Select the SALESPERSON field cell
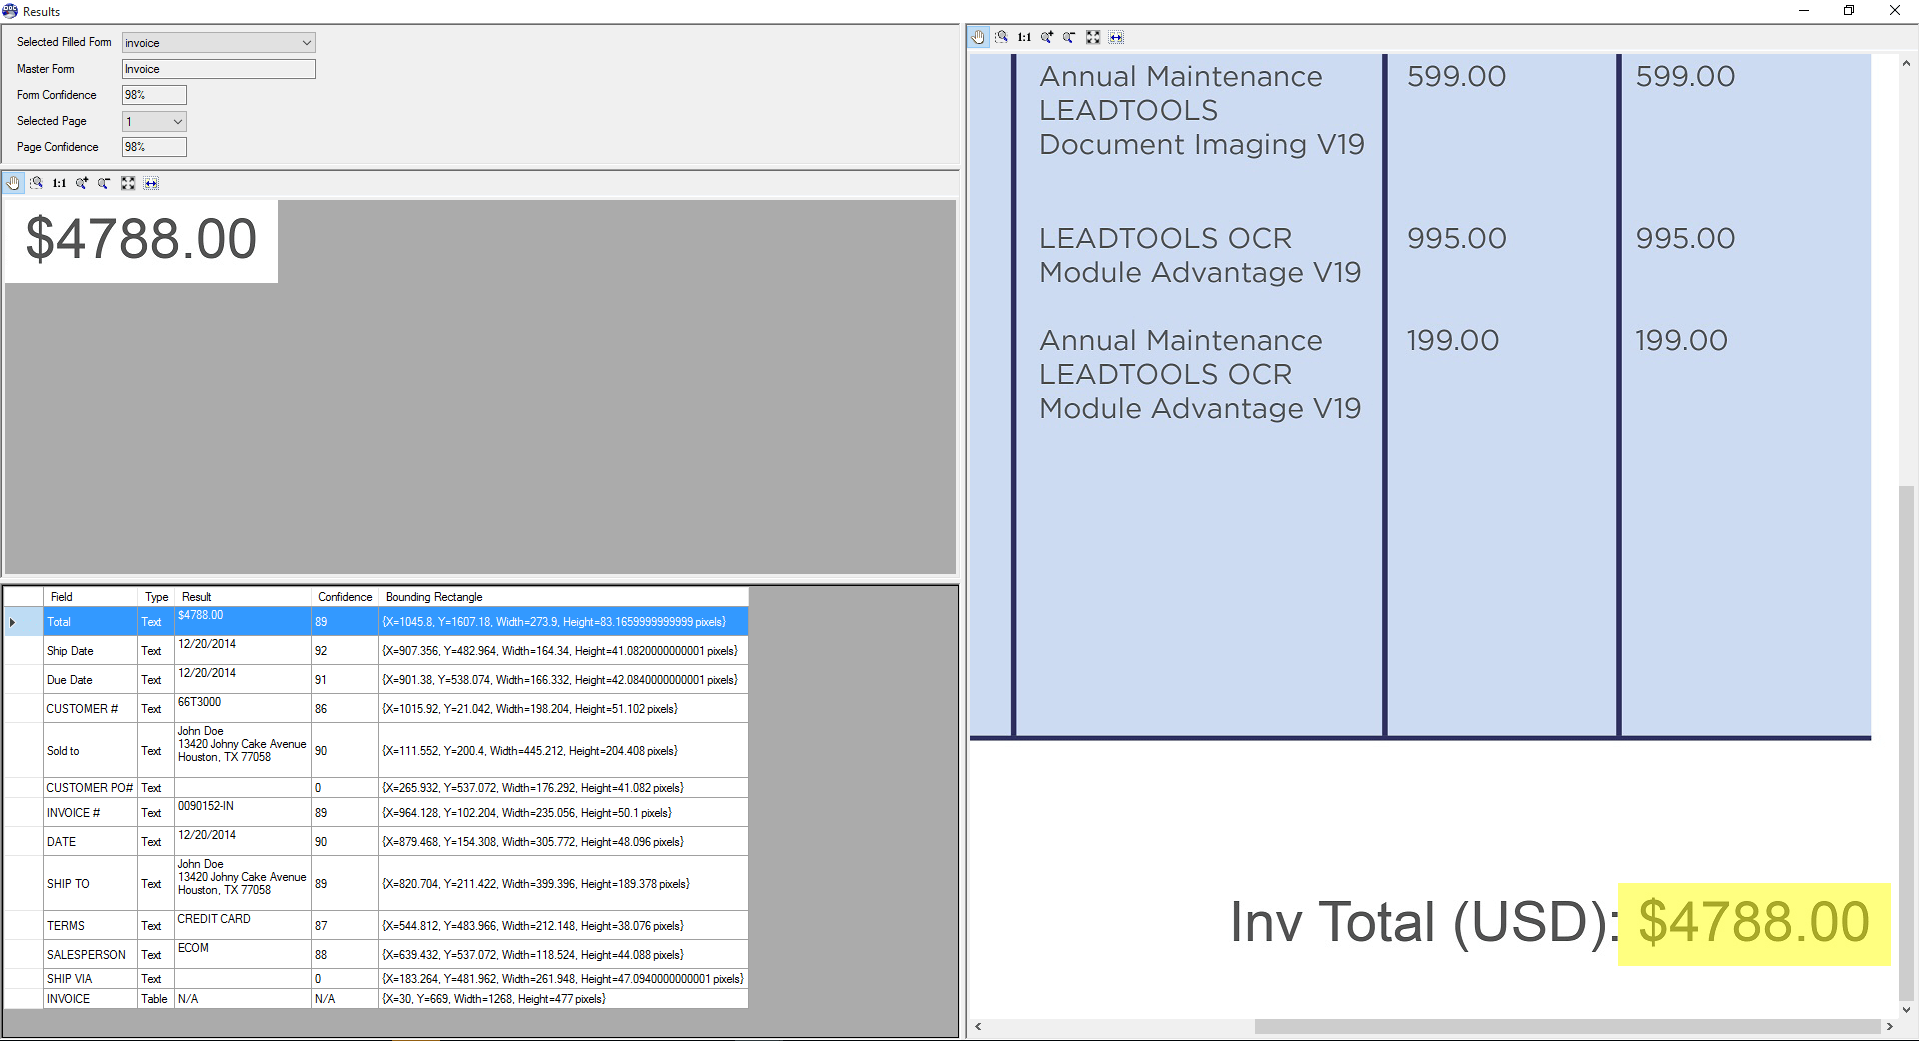The height and width of the screenshot is (1041, 1919). 90,955
